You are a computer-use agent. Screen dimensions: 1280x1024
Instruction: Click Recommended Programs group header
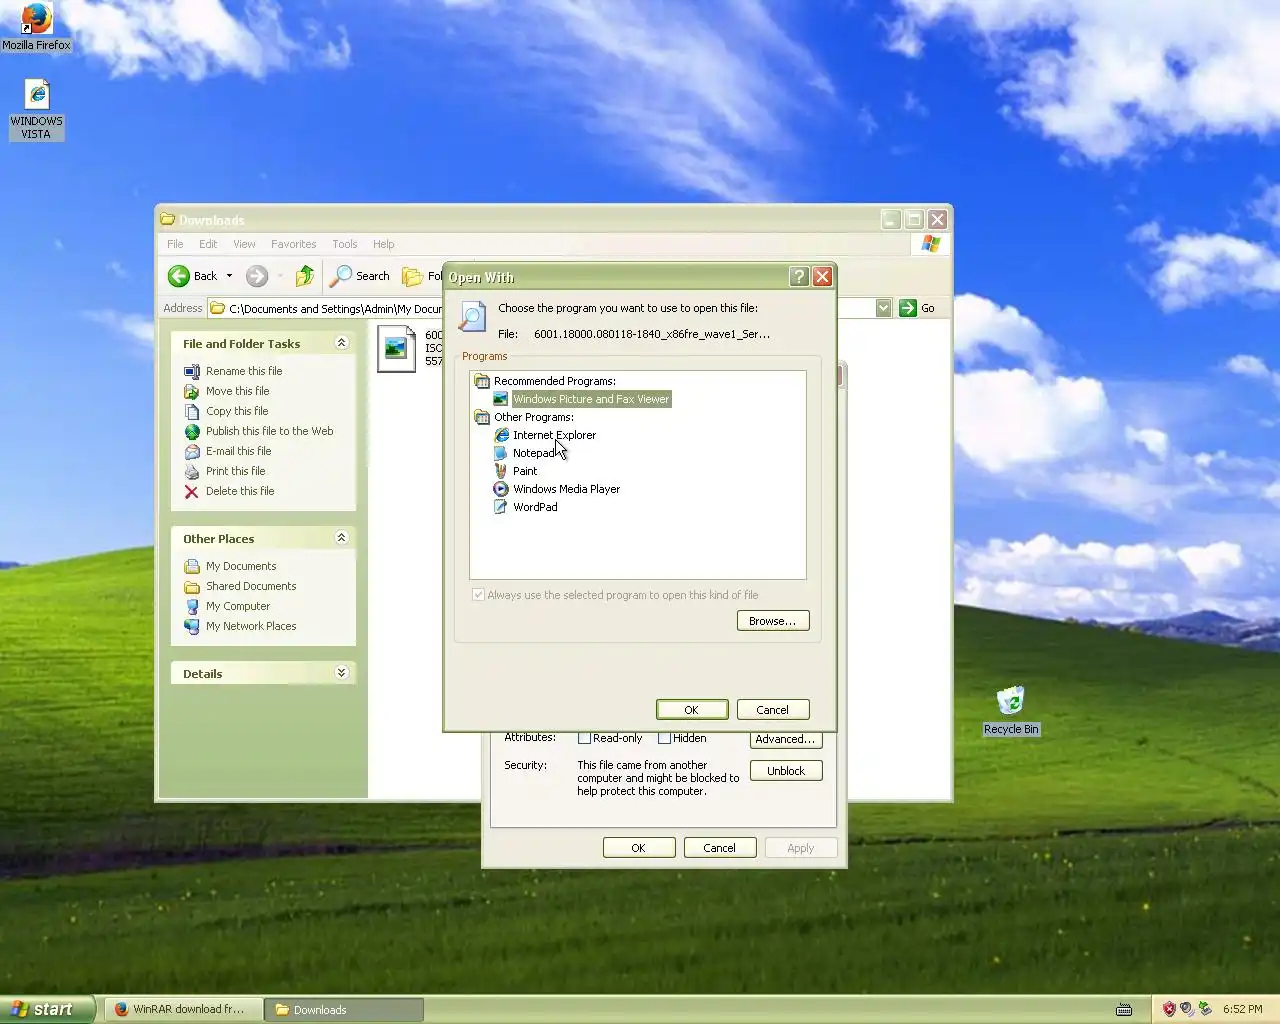click(554, 381)
